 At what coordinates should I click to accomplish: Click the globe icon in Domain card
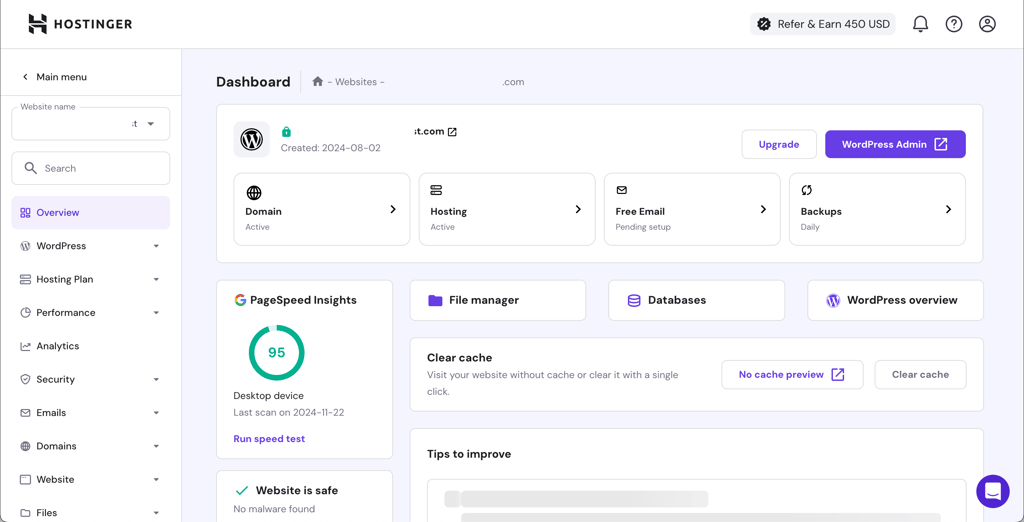(253, 193)
